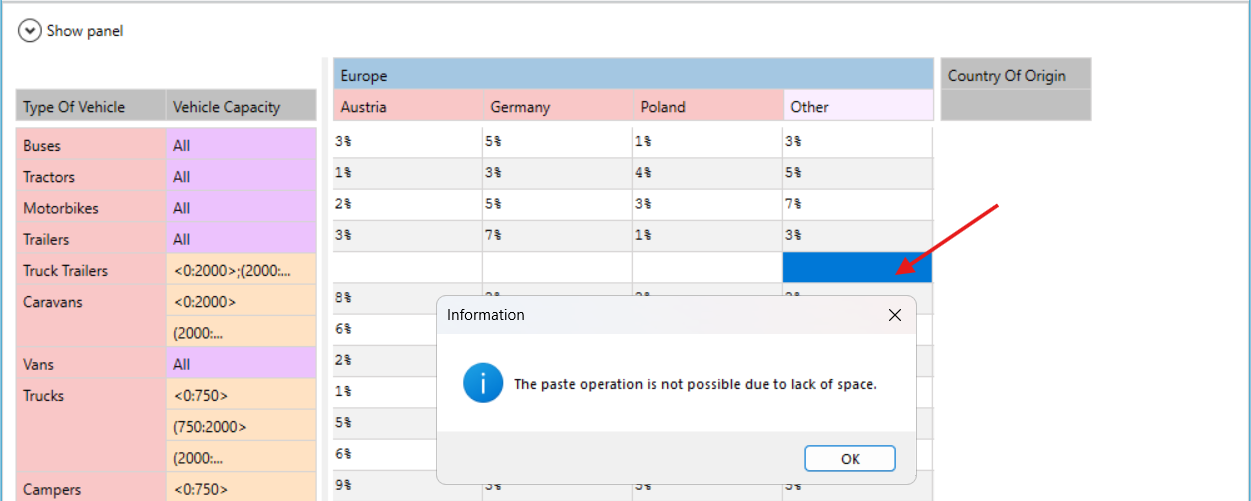Click the Vans Austria cell 2%
The width and height of the screenshot is (1251, 501).
click(385, 360)
